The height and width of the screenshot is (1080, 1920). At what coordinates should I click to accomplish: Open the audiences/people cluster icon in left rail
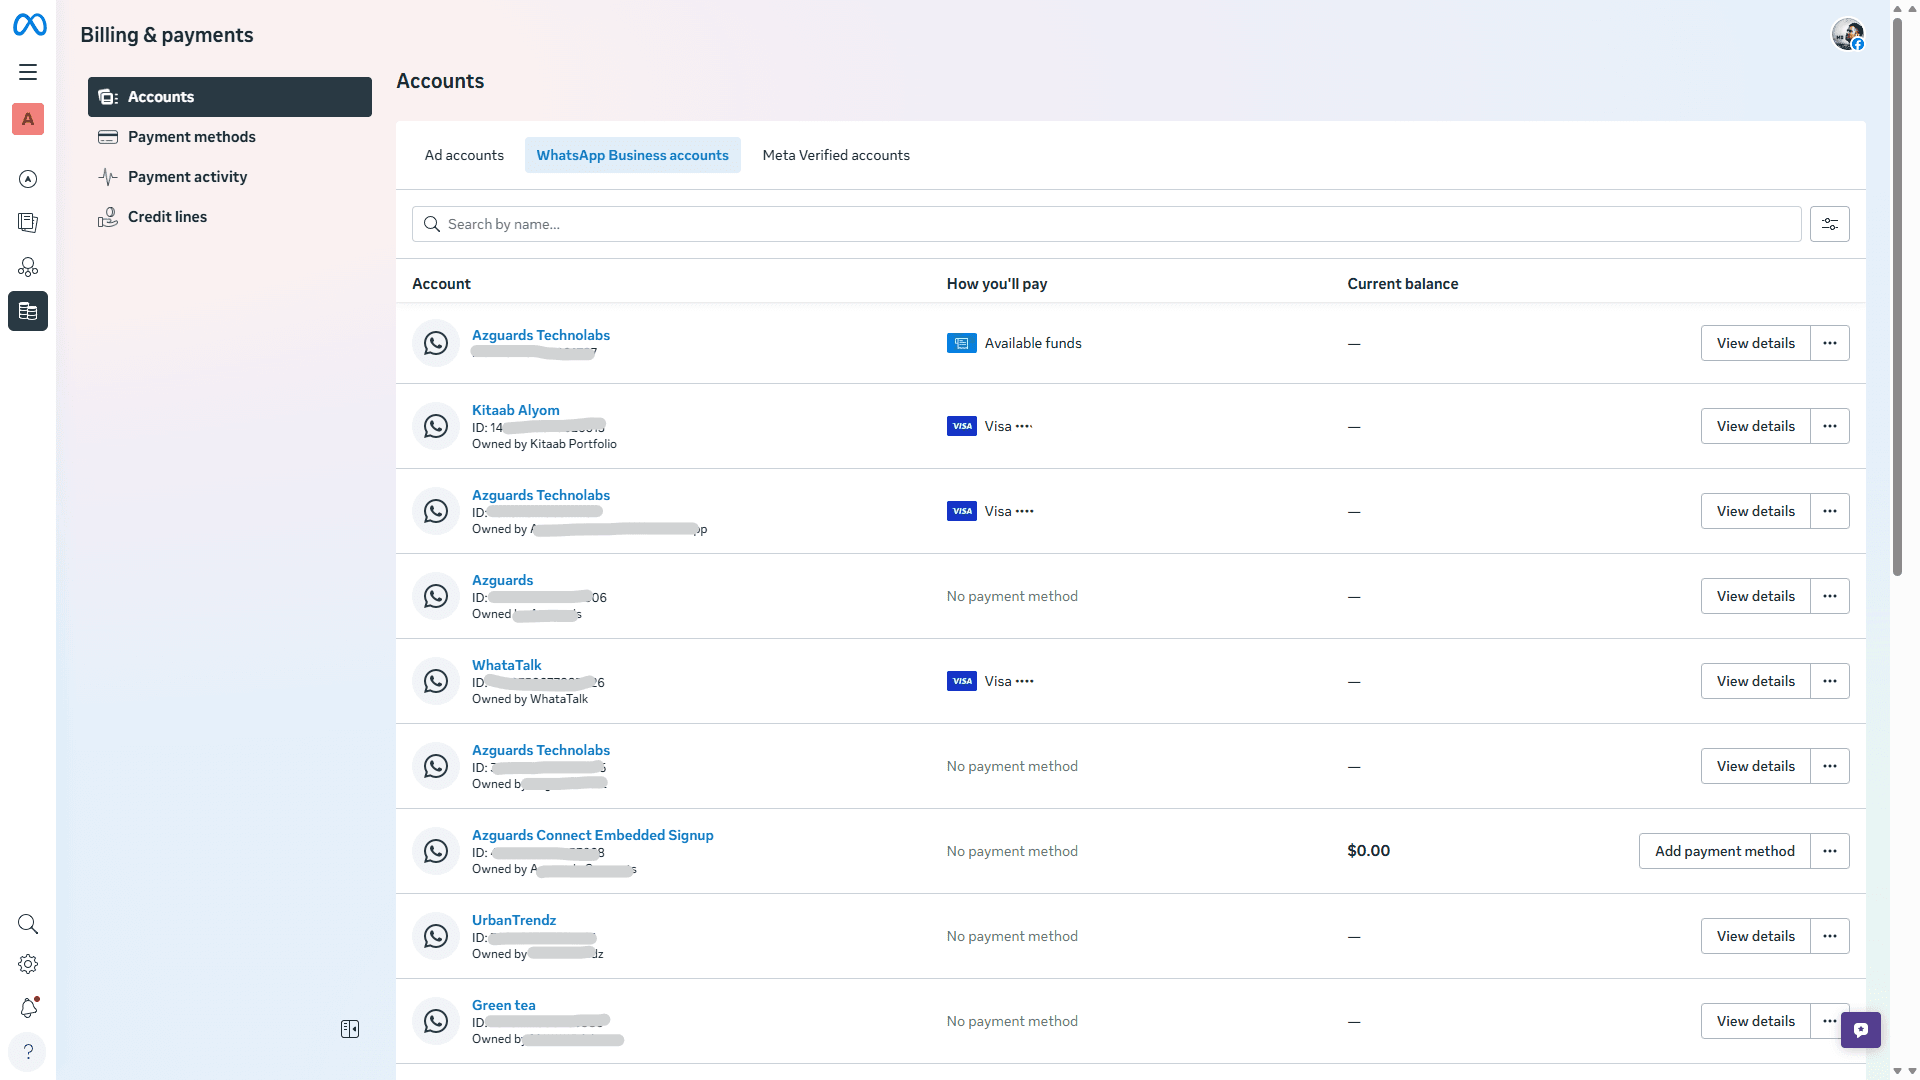tap(28, 267)
